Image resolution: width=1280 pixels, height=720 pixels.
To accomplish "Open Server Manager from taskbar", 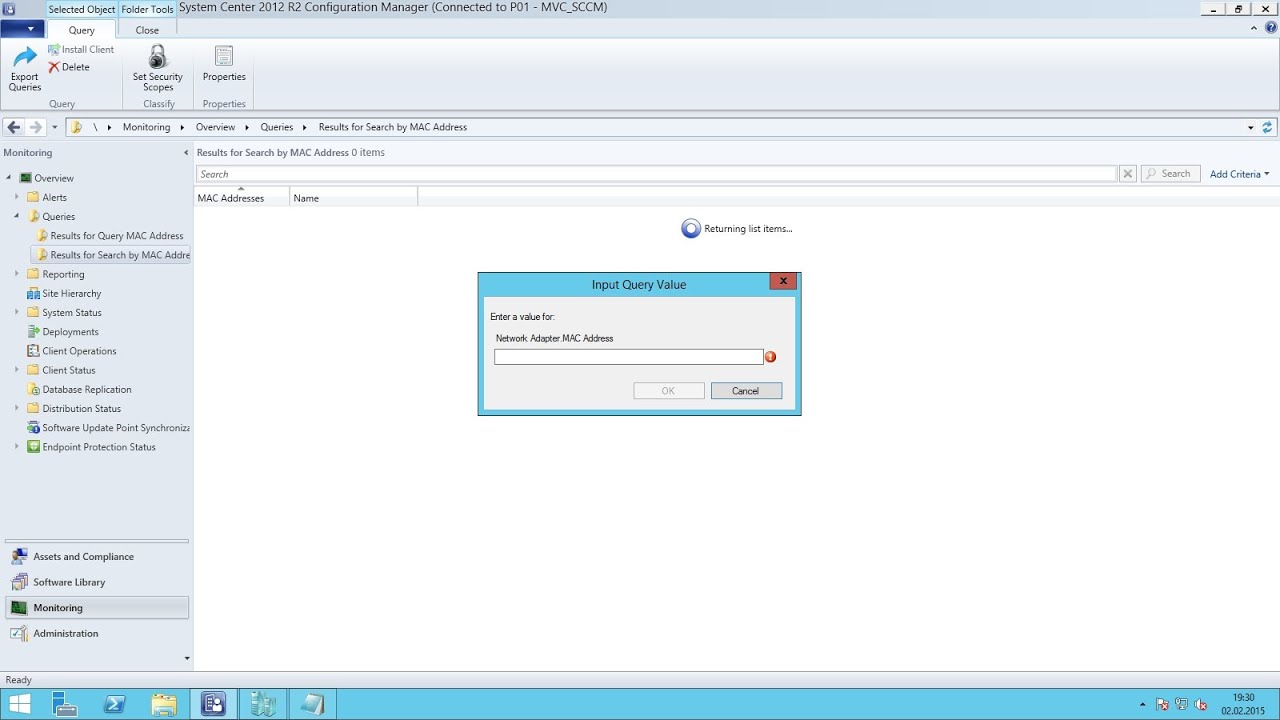I will click(x=65, y=704).
